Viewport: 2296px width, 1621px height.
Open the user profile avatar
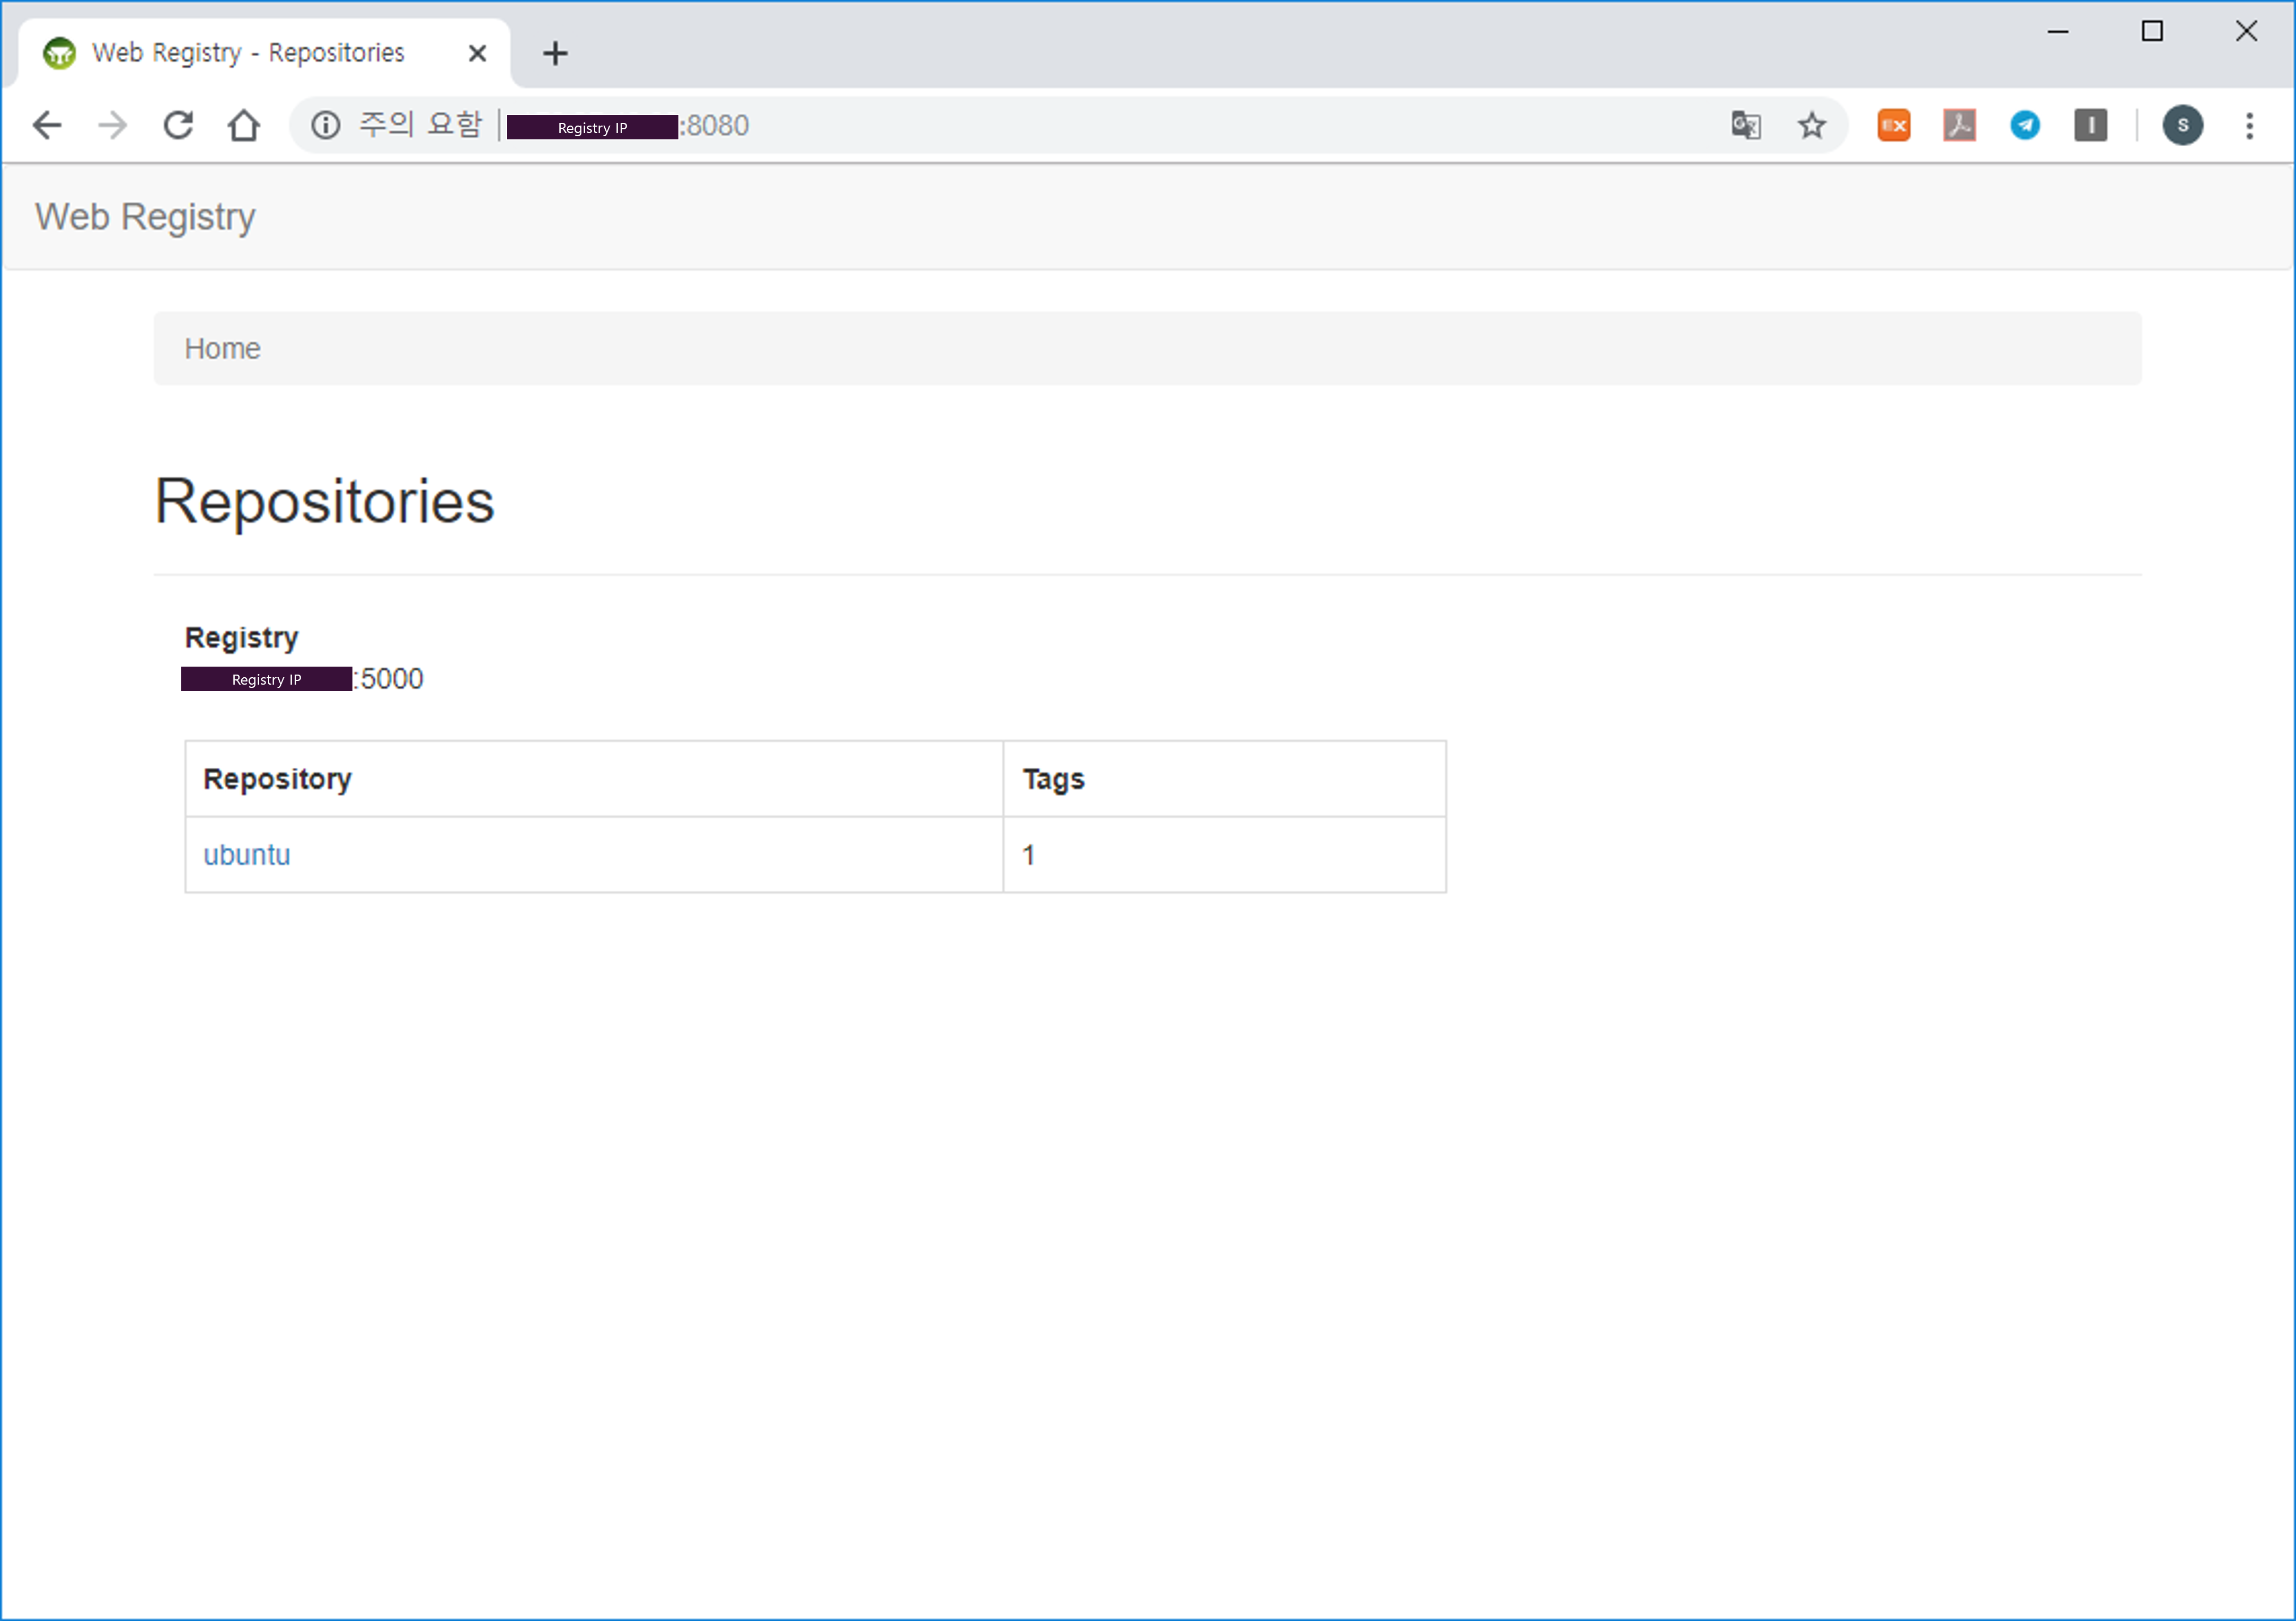[x=2182, y=125]
